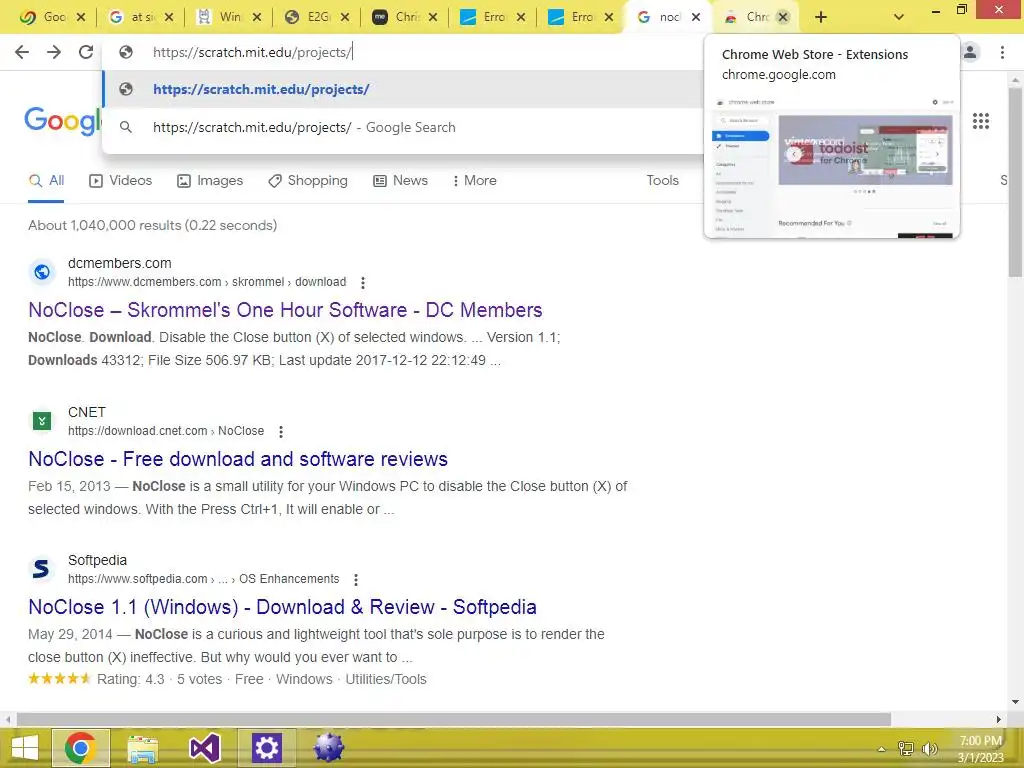Open the tab search chevron
Viewport: 1024px width, 768px height.
point(899,17)
